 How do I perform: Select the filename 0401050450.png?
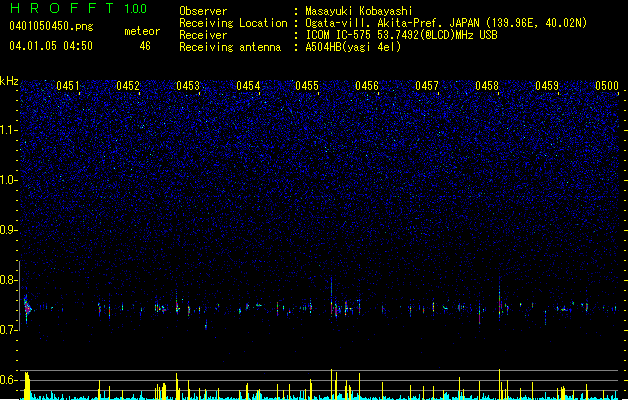click(51, 26)
